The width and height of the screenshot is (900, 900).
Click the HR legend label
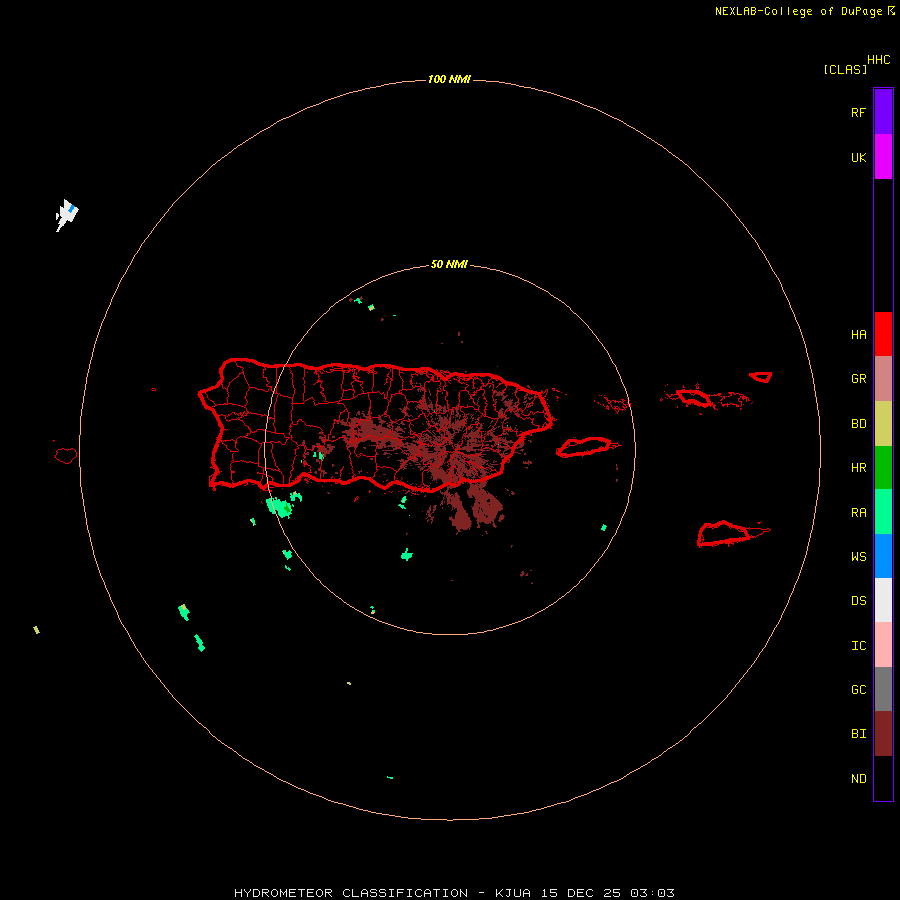(858, 468)
